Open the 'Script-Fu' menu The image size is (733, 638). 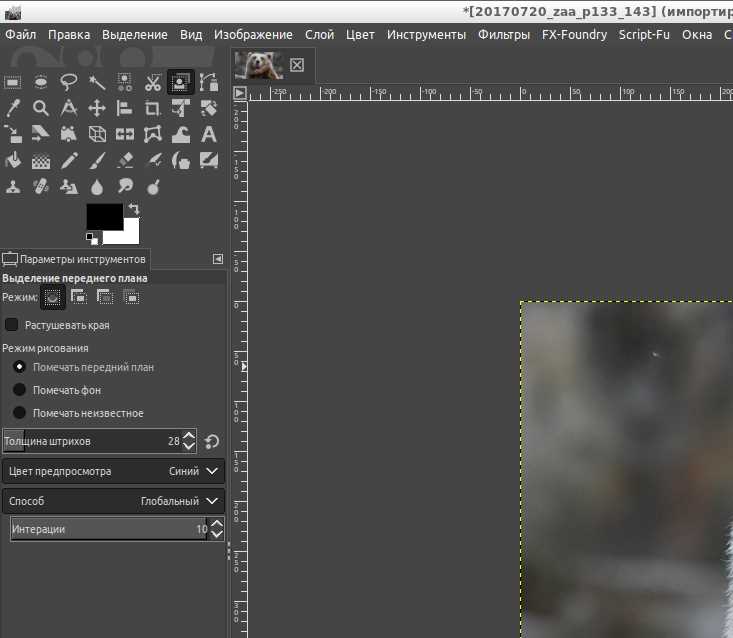644,35
